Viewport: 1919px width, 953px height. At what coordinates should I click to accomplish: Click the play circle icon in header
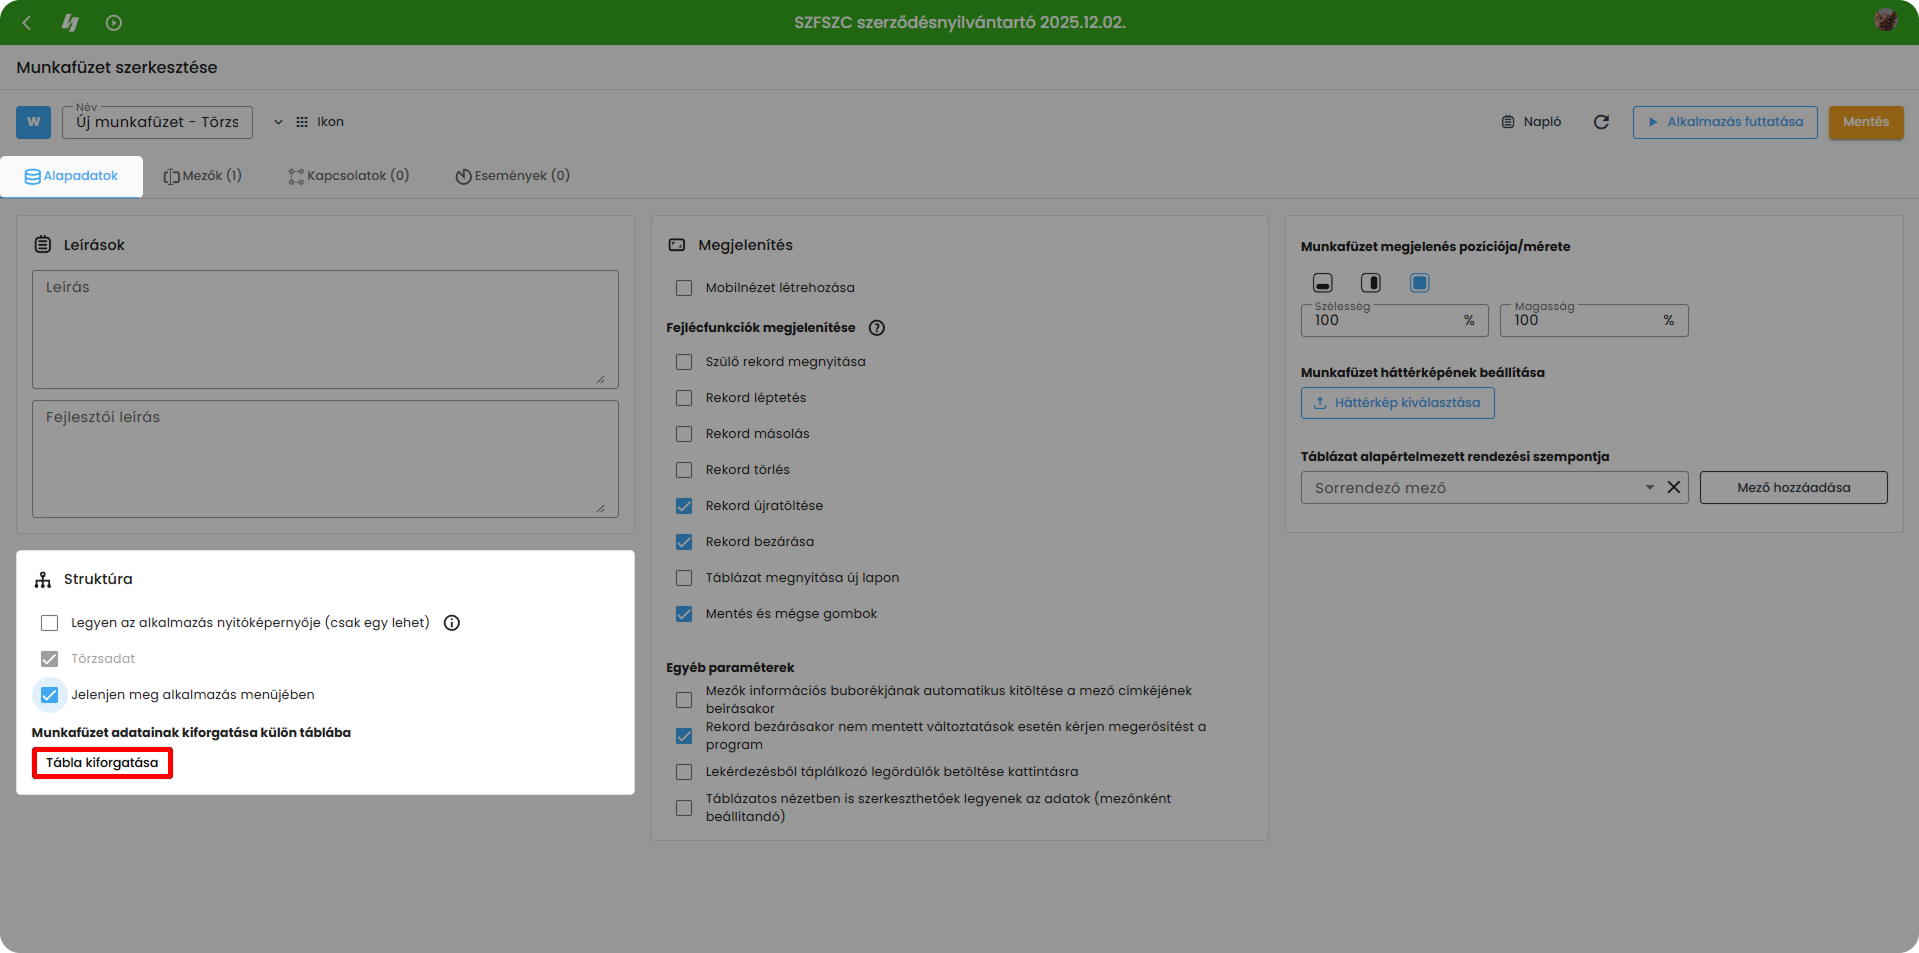(114, 22)
